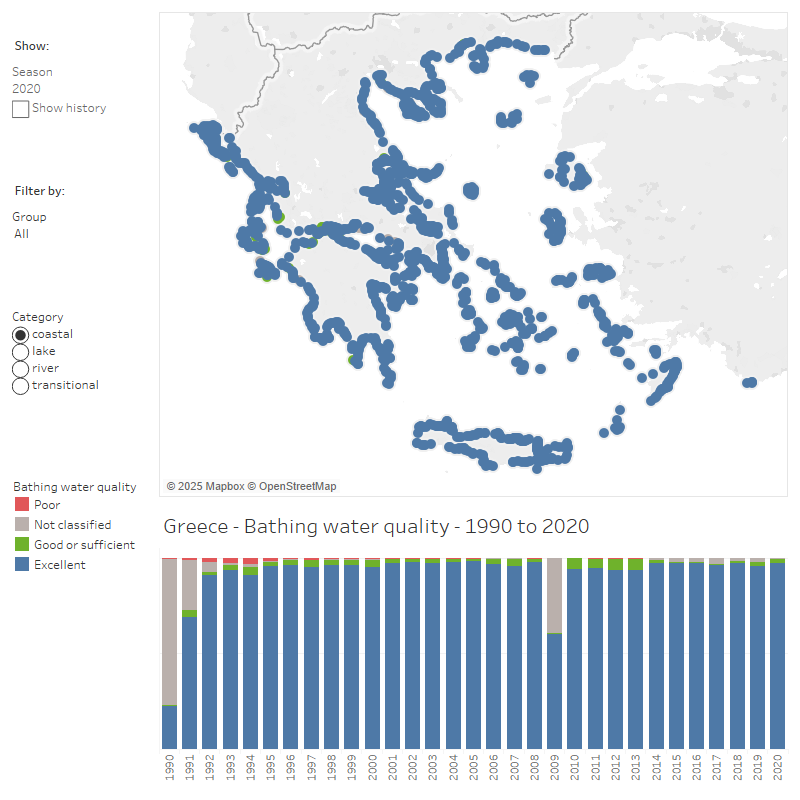Click the 2020 year label on the axis

click(778, 767)
